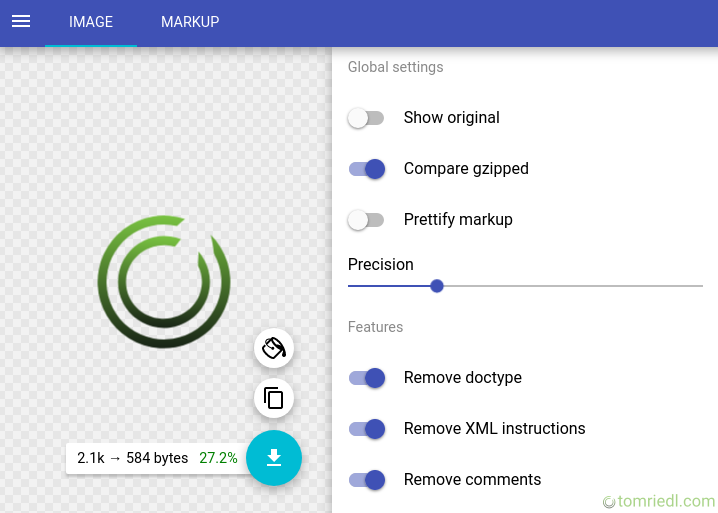
Task: Disable Remove XML instructions toggle
Action: pyautogui.click(x=366, y=429)
